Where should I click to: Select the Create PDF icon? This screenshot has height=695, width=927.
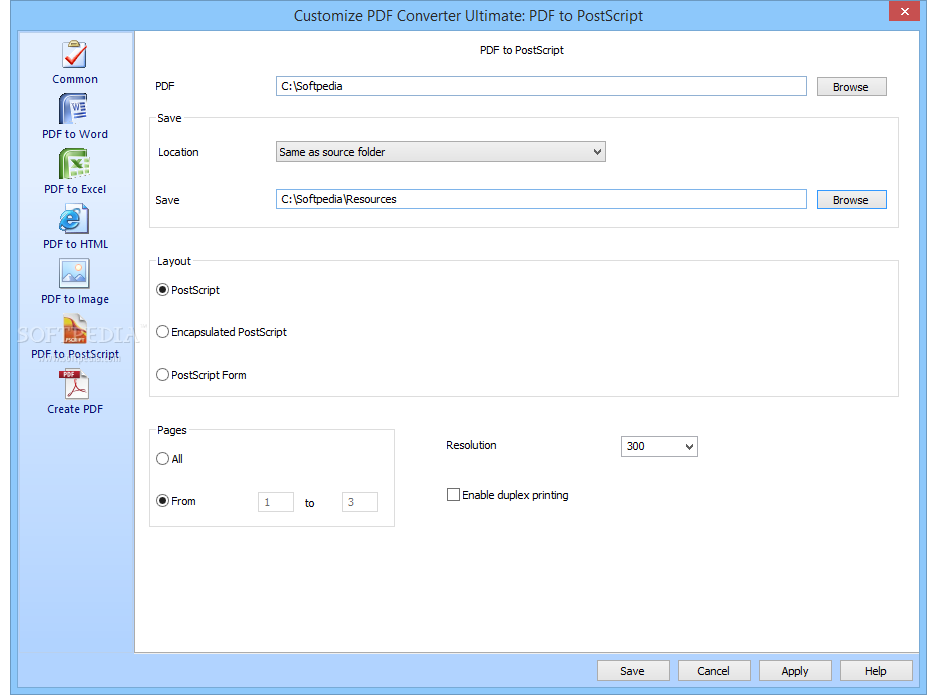pos(74,384)
